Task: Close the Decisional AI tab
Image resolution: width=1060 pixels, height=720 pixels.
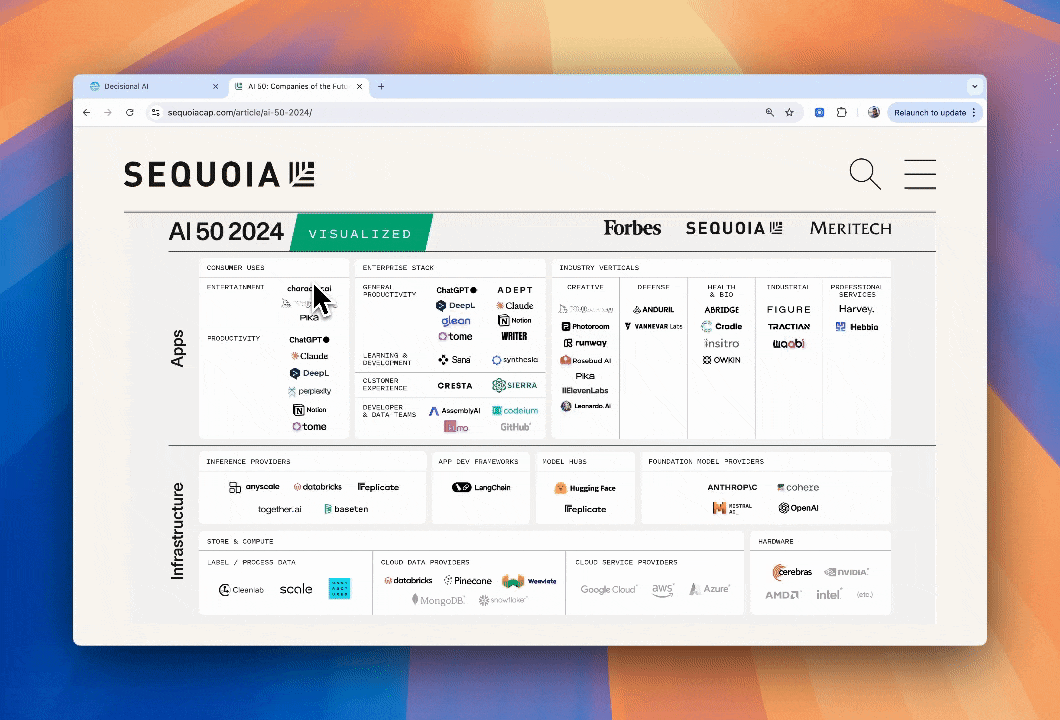Action: [x=215, y=87]
